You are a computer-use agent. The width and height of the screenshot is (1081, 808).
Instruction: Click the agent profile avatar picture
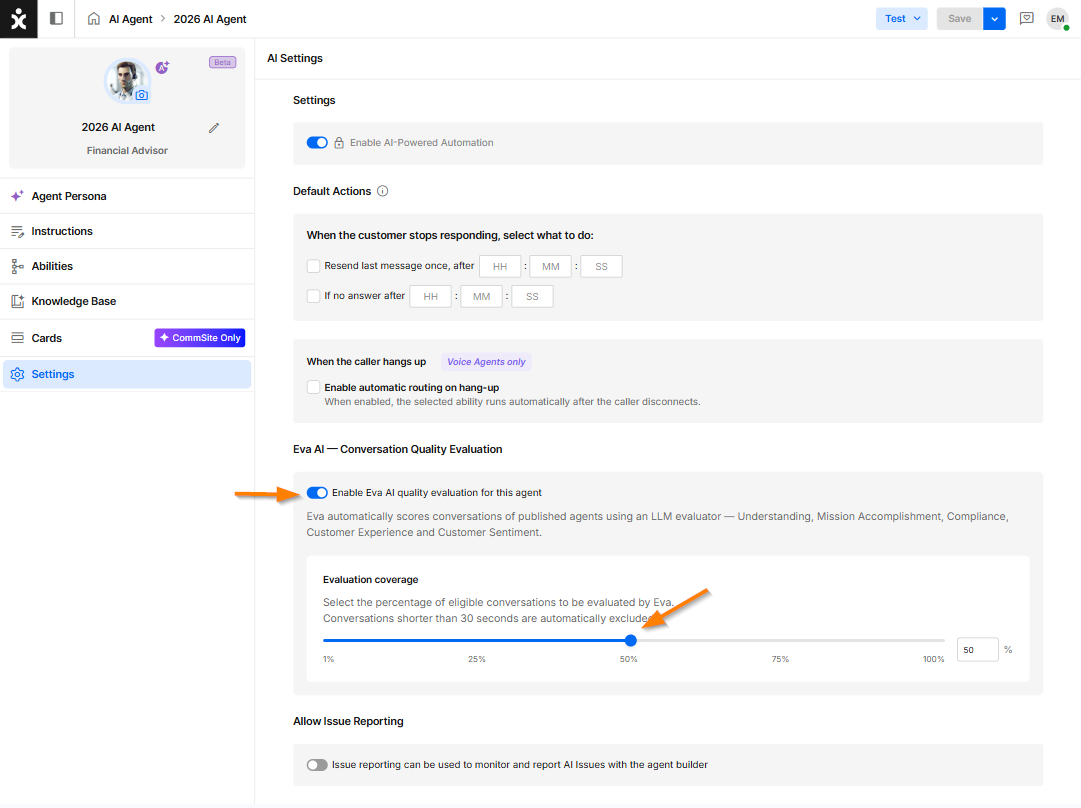(127, 81)
